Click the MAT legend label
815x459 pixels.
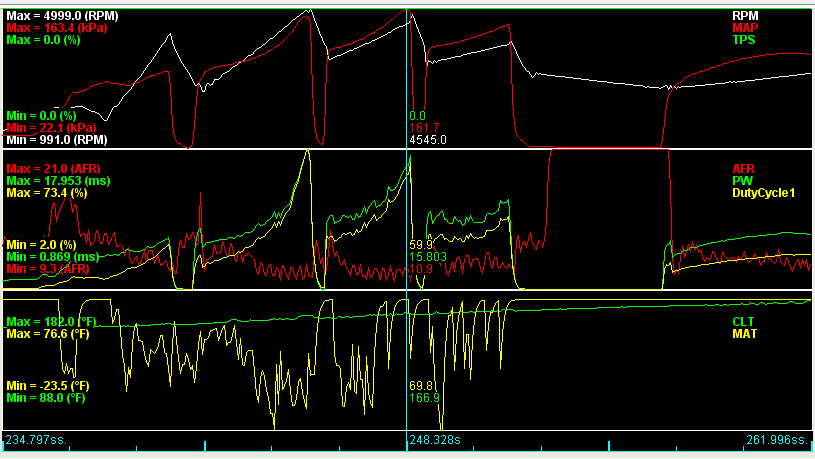[744, 334]
